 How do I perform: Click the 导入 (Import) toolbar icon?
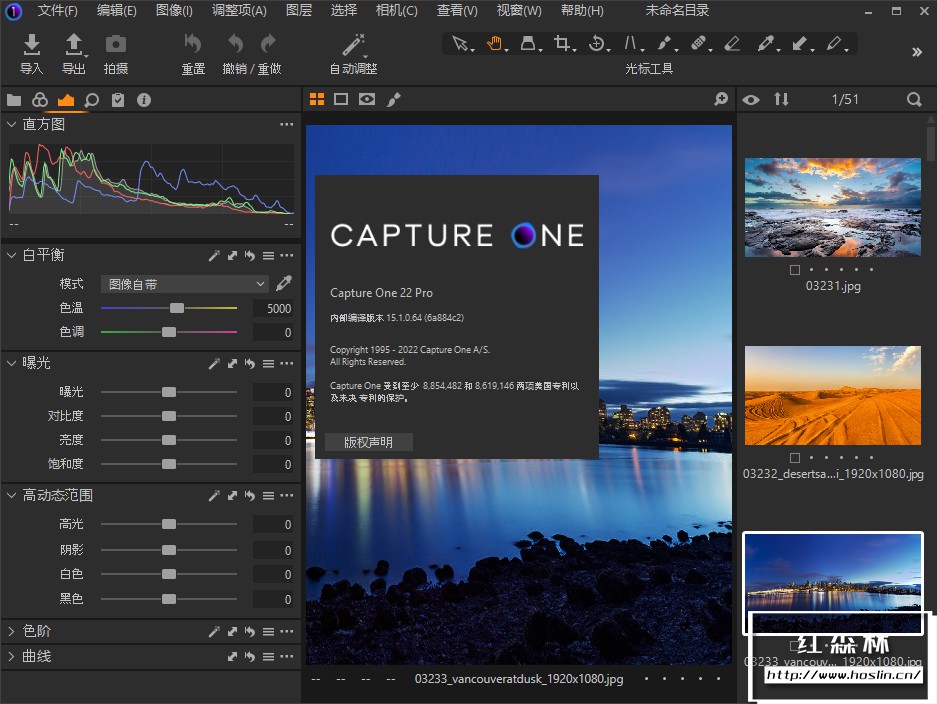(x=32, y=44)
